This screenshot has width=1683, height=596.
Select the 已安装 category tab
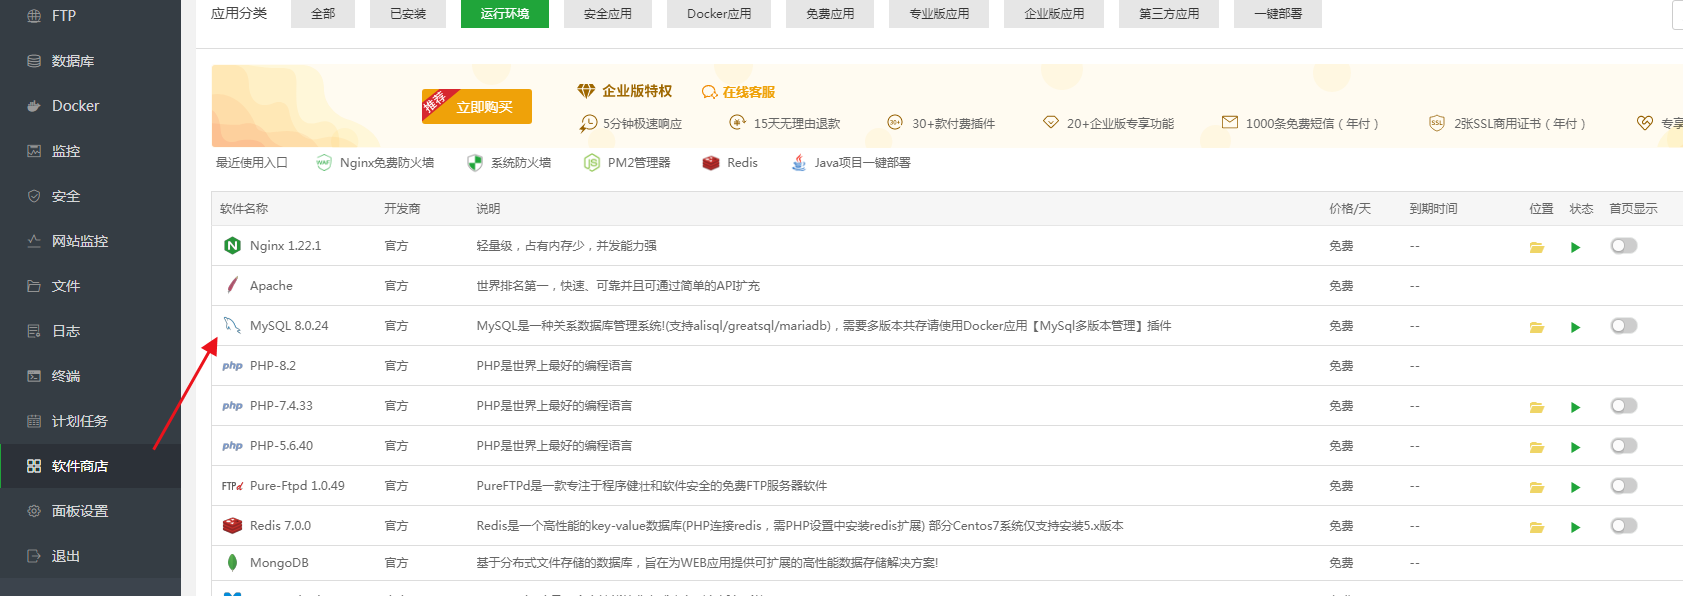[x=408, y=14]
